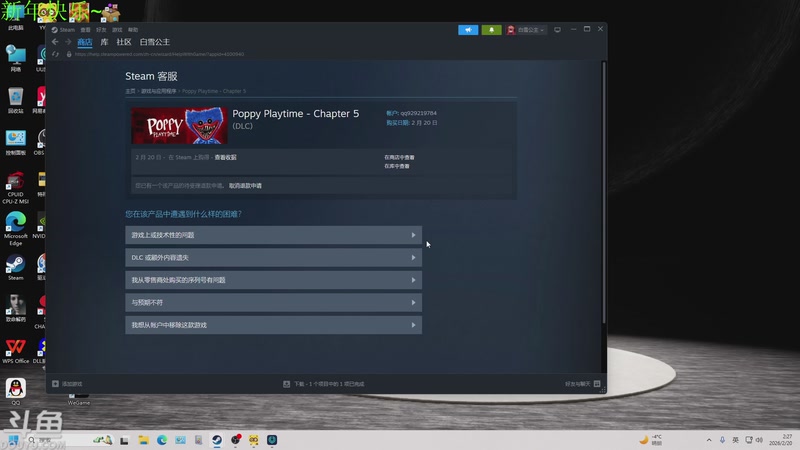The image size is (800, 450).
Task: Click the Task View taskbar icon
Action: pos(124,440)
